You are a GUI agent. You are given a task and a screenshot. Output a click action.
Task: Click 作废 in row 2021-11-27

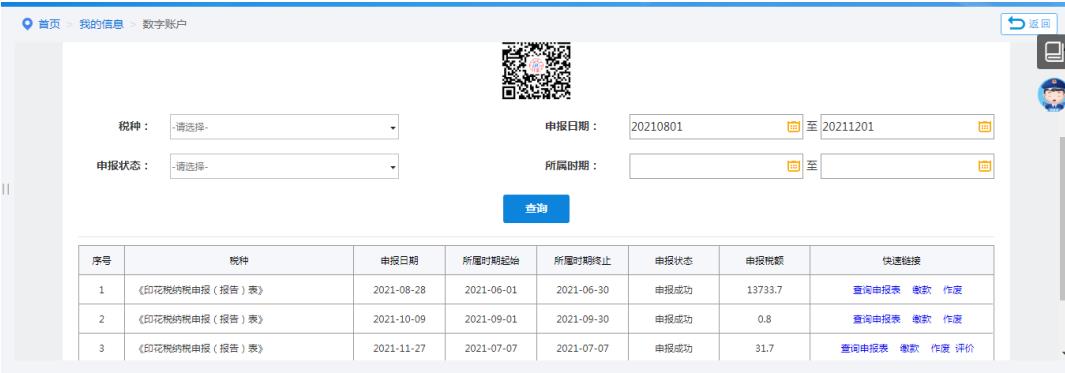coord(940,349)
